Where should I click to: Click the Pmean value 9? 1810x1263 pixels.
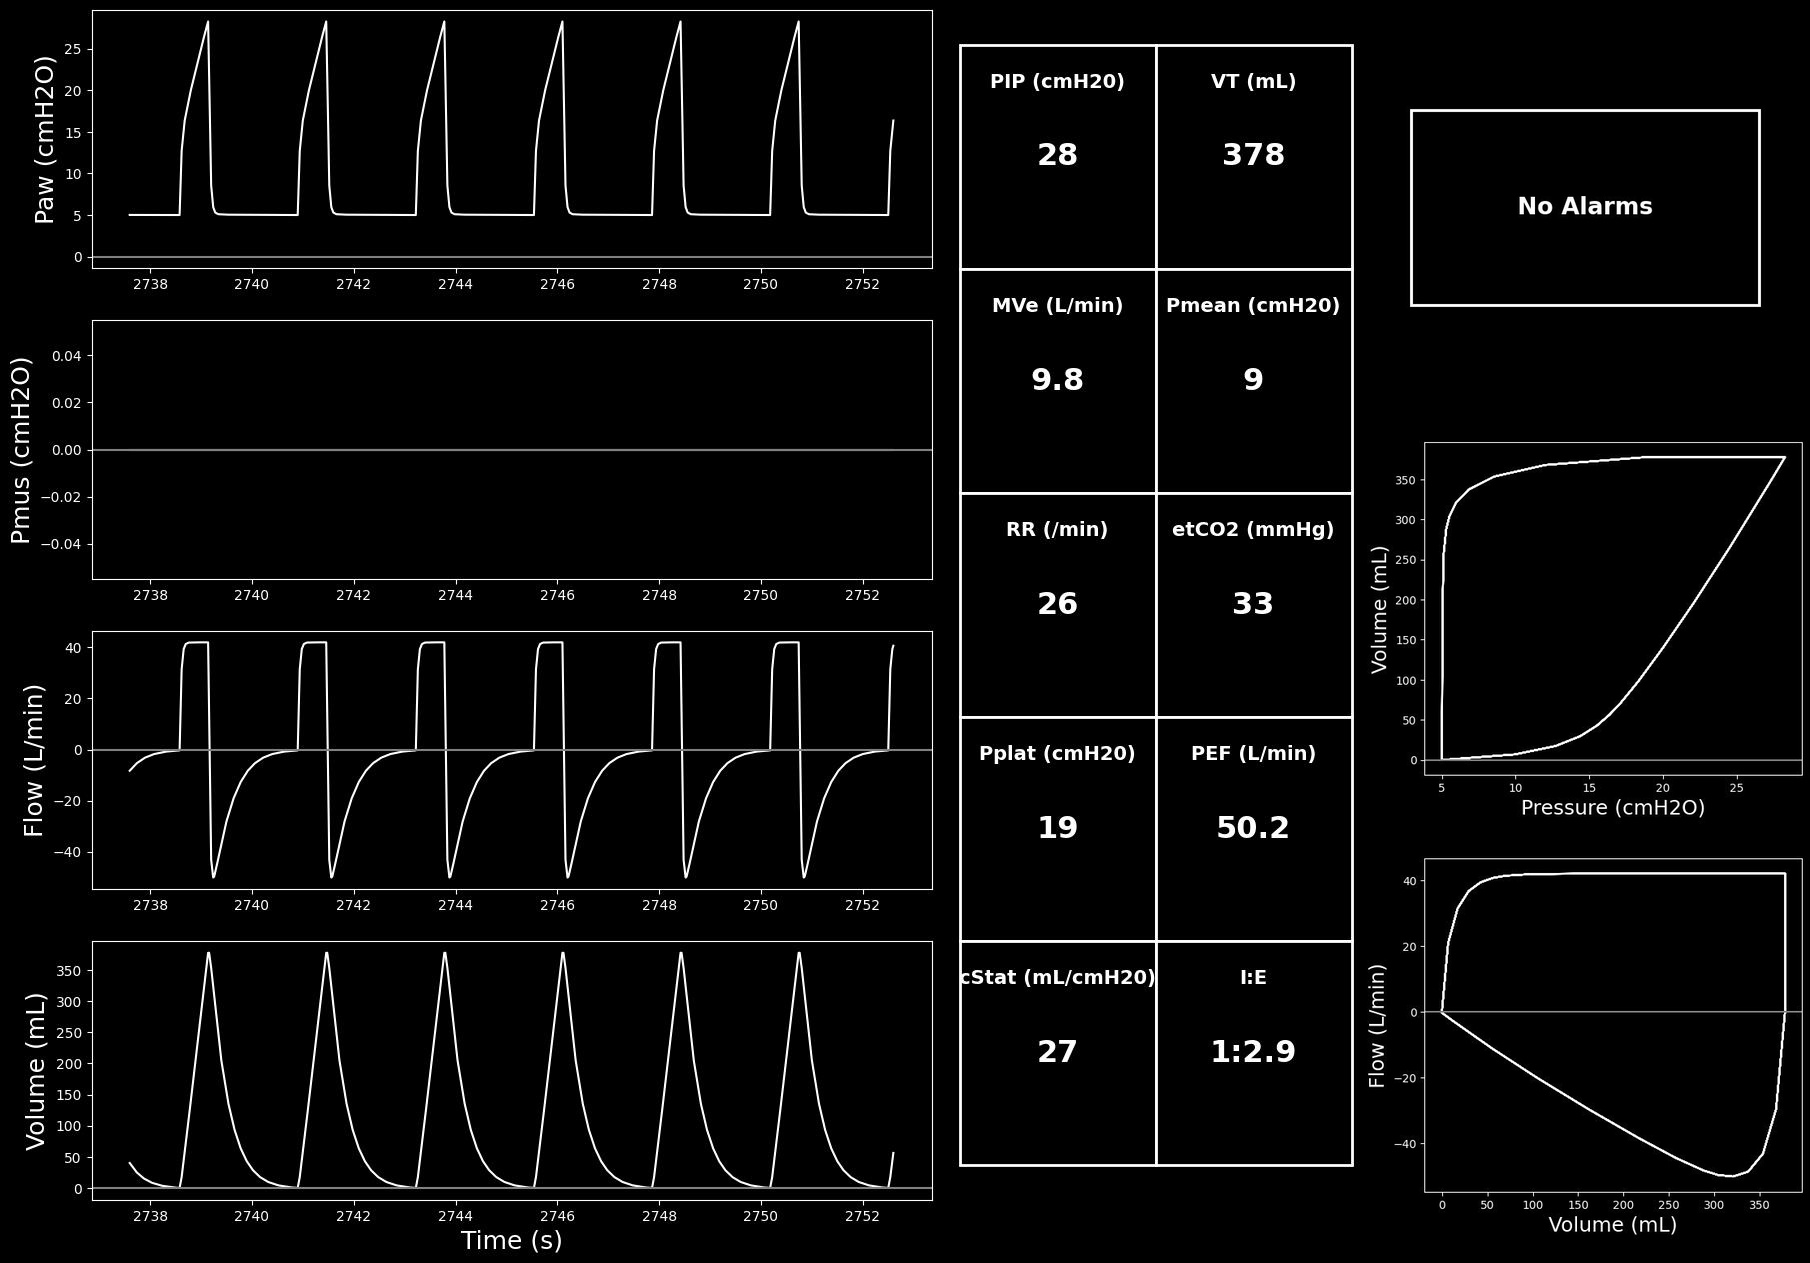1253,380
